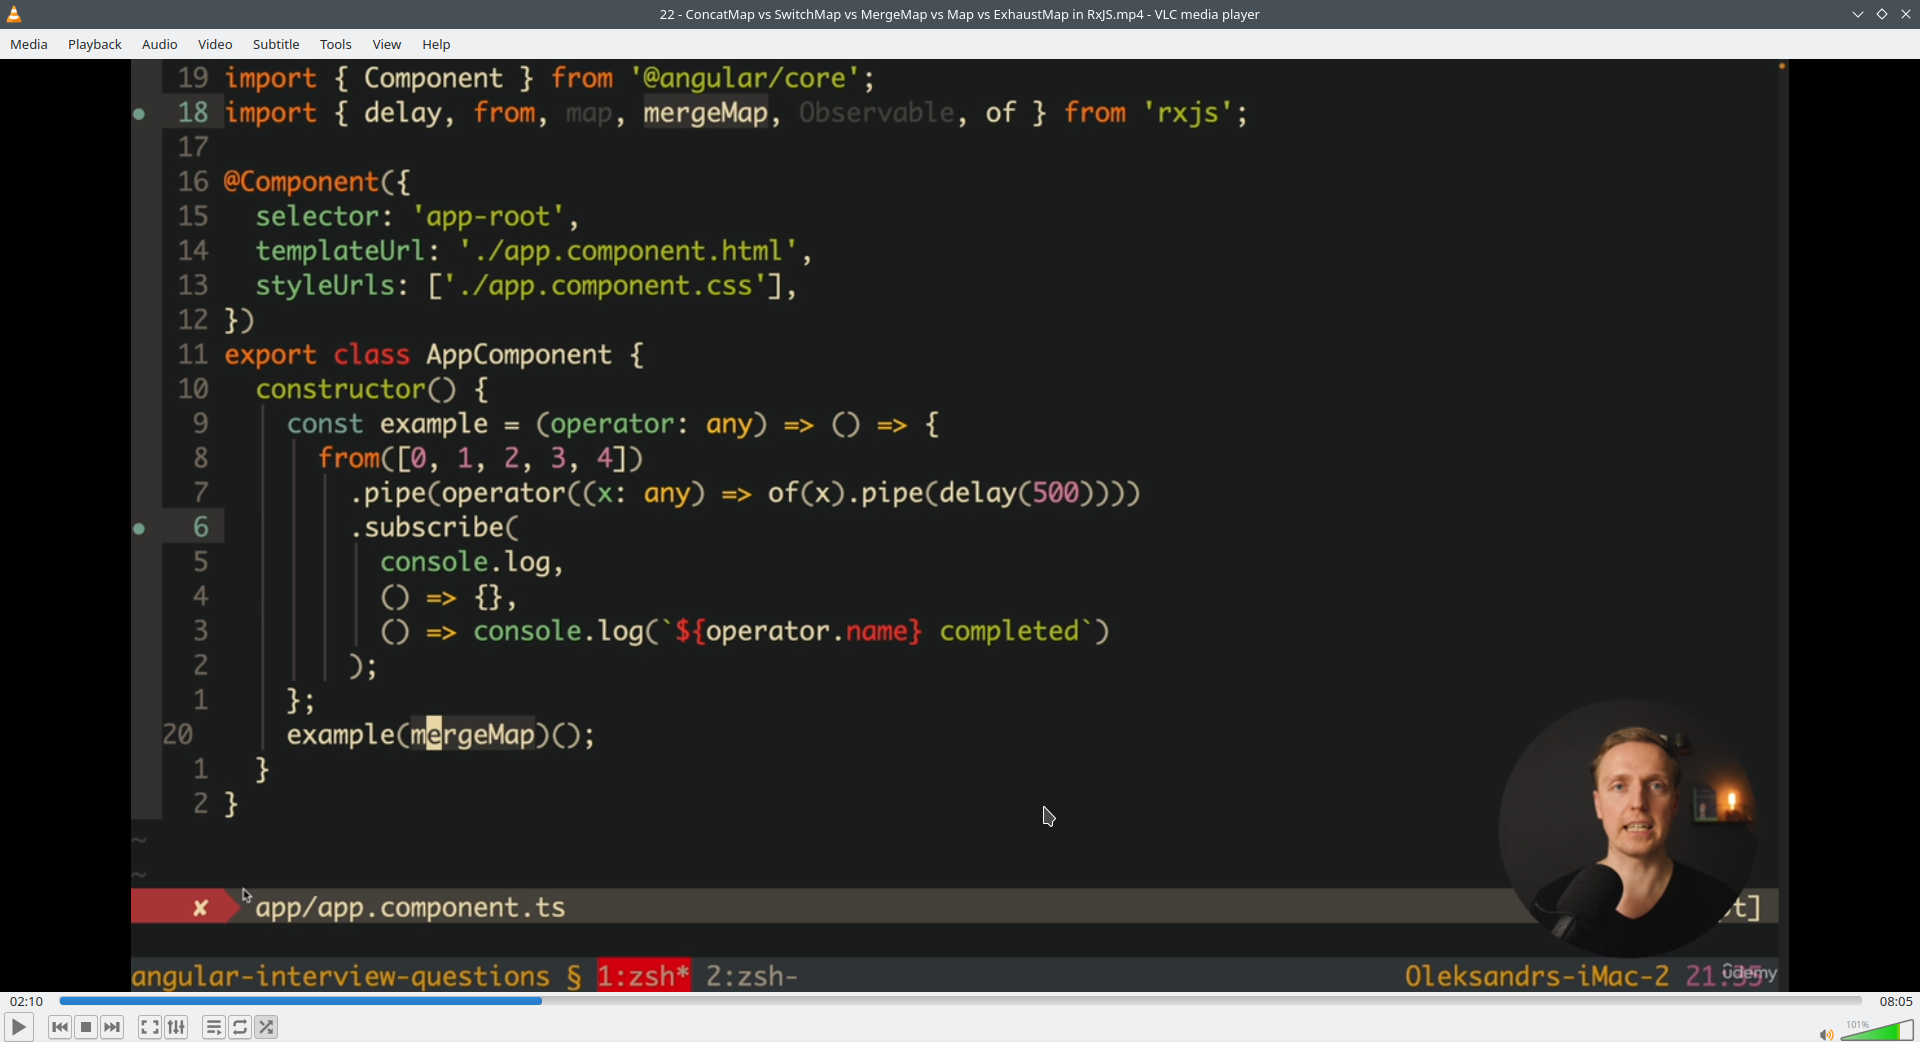Screen dimensions: 1920x1042
Task: Click the elapsed time 02:10
Action: point(27,1001)
